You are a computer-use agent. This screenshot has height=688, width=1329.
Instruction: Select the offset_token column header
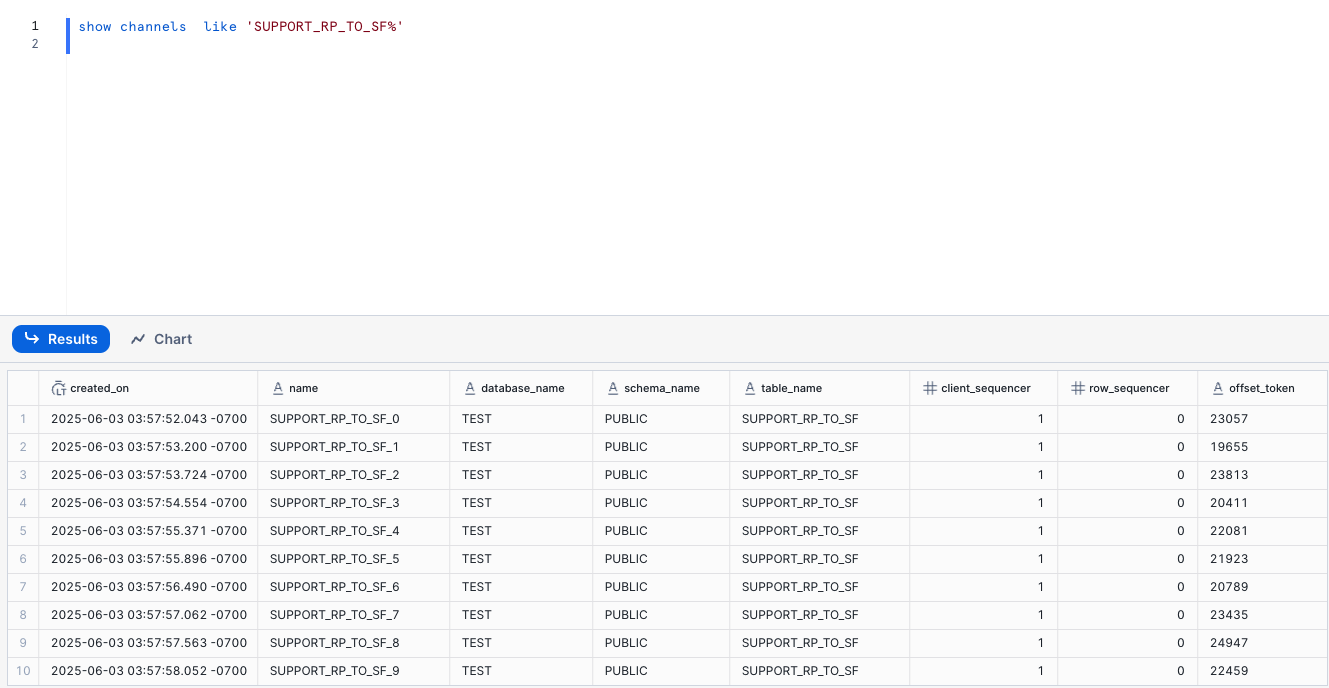(x=1262, y=388)
